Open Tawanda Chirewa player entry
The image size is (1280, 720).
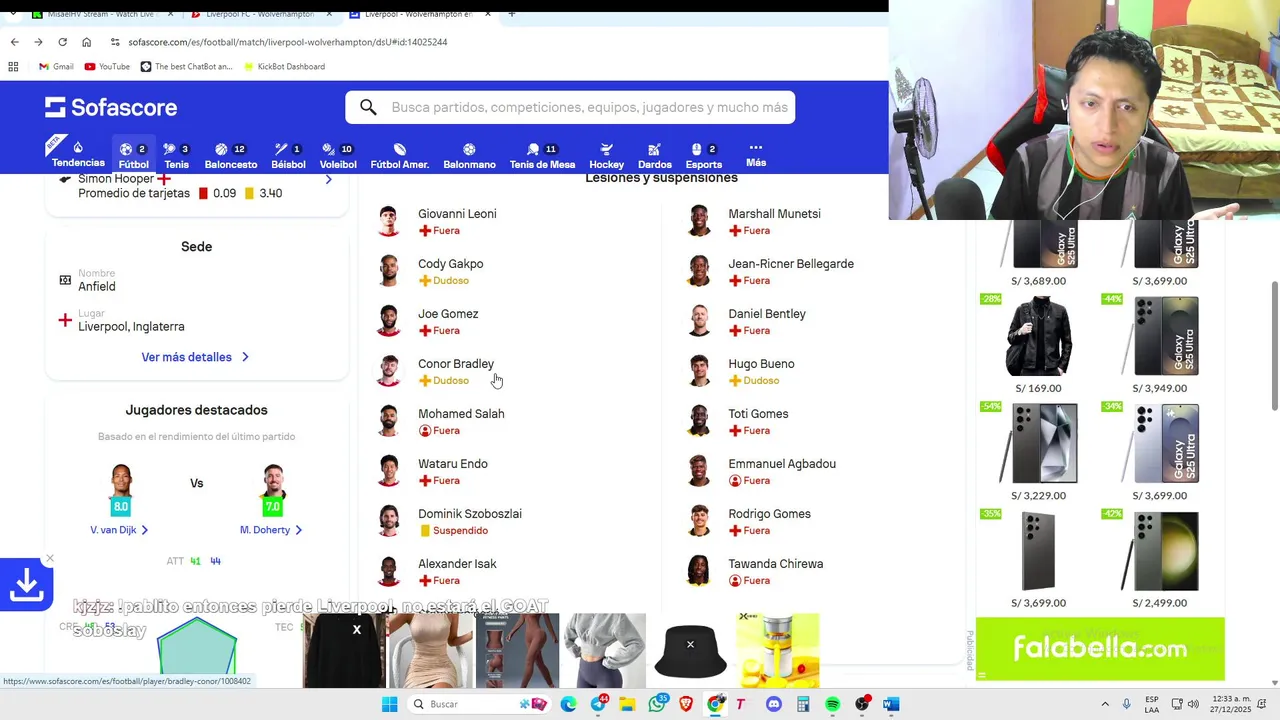point(775,564)
